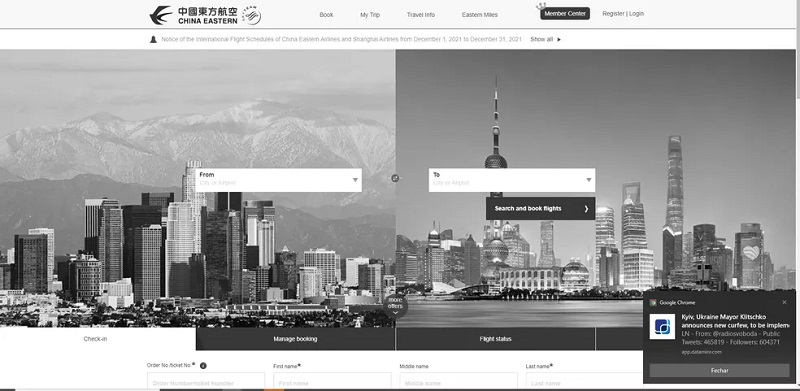Image resolution: width=800 pixels, height=391 pixels.
Task: Click the China Eastern logo
Action: 194,15
